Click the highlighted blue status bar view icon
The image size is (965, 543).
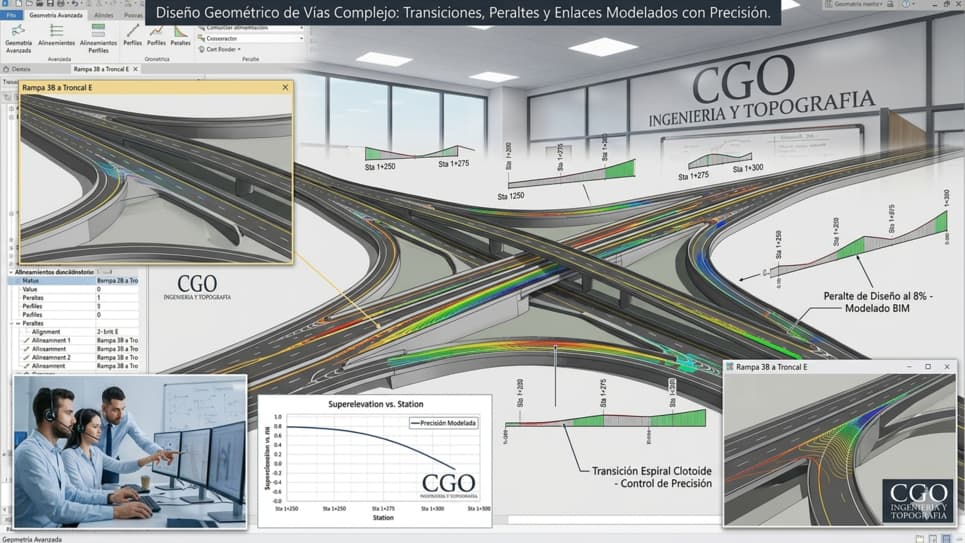947,539
